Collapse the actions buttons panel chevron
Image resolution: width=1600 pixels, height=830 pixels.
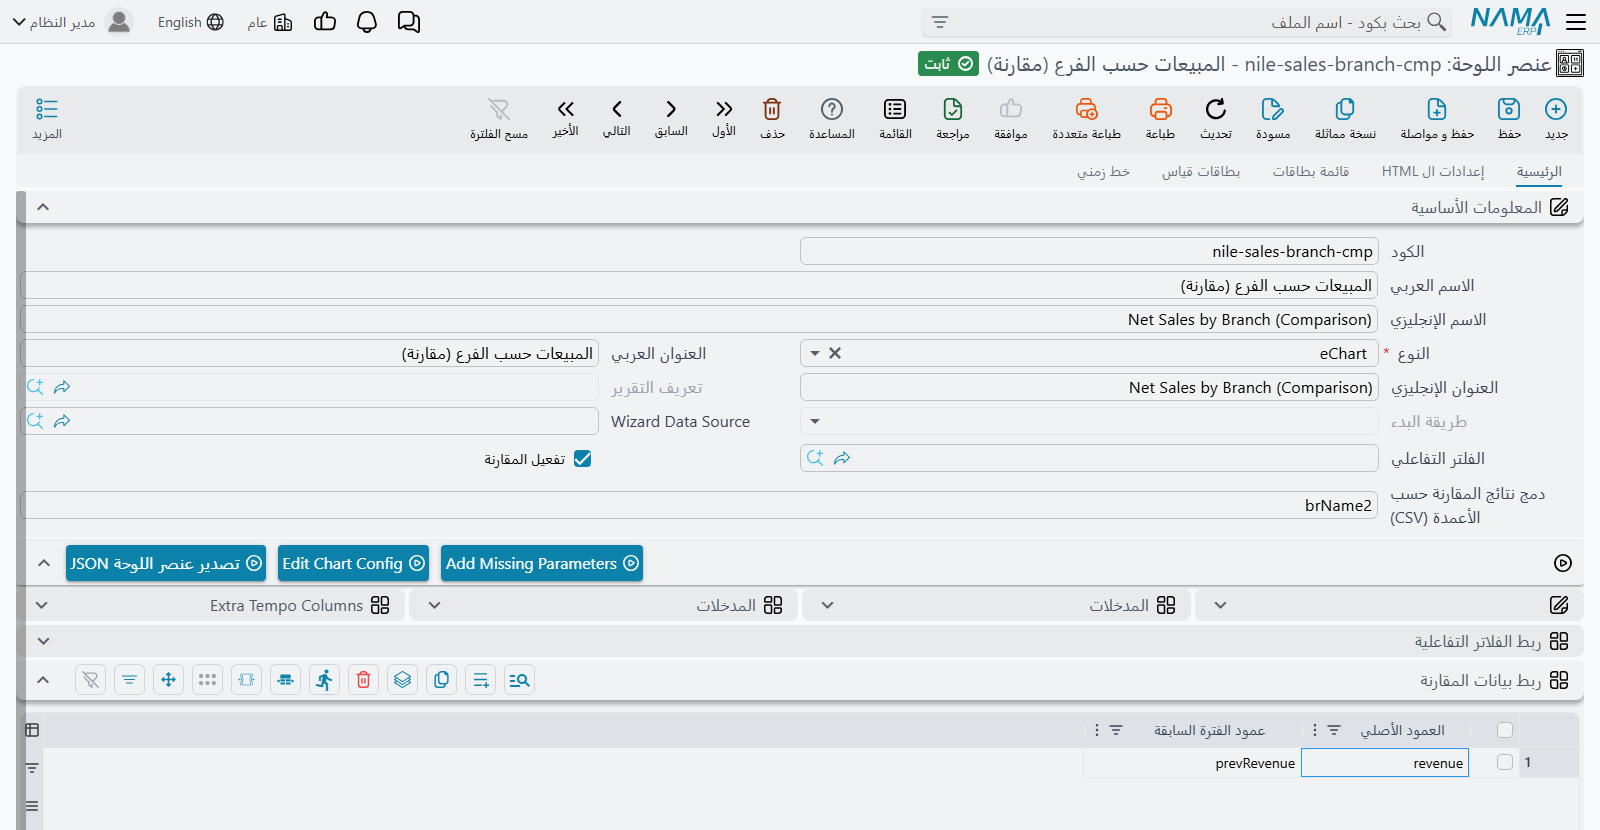(x=44, y=563)
